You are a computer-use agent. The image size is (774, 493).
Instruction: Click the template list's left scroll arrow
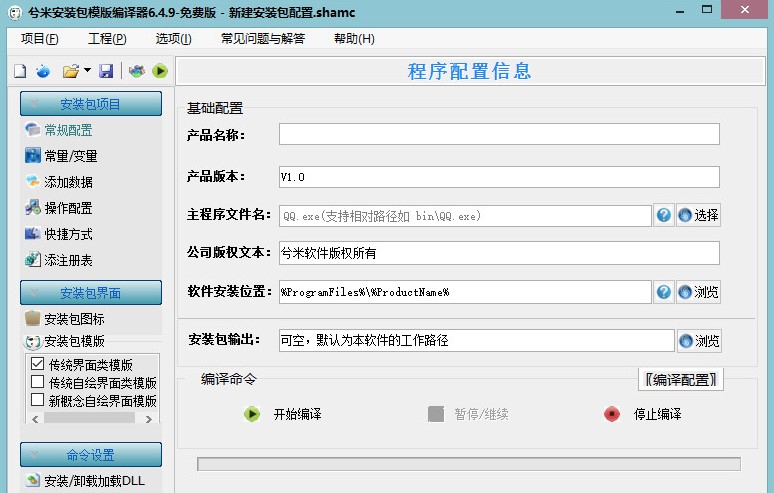click(x=35, y=418)
